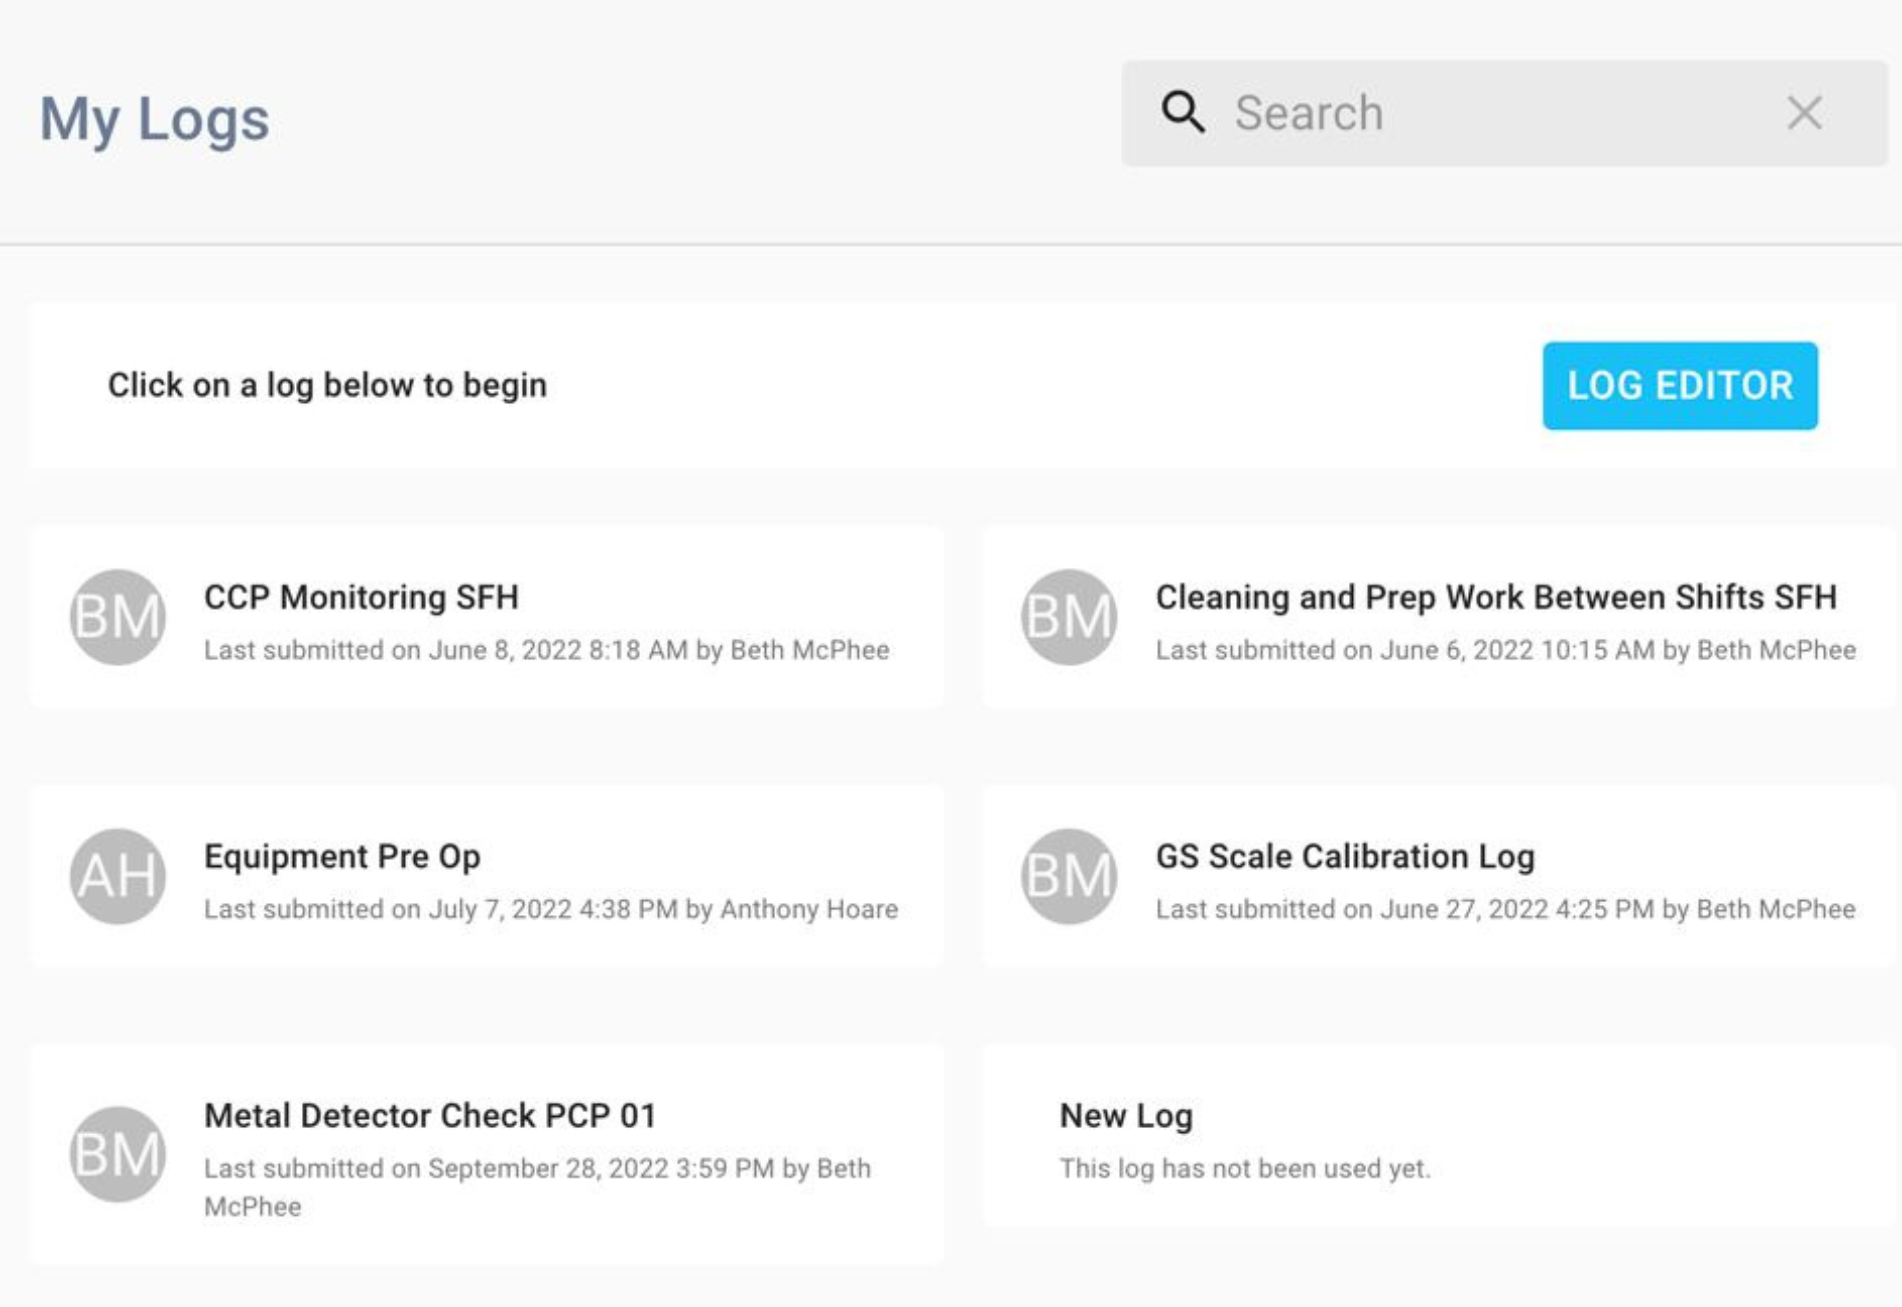Image resolution: width=1902 pixels, height=1307 pixels.
Task: Click the My Logs page heading
Action: (x=154, y=119)
